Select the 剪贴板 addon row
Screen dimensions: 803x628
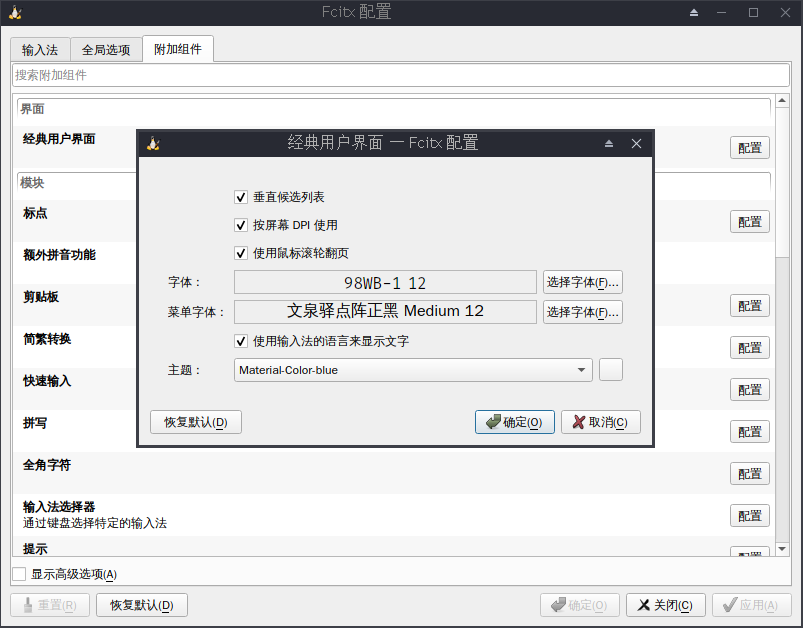click(x=41, y=297)
